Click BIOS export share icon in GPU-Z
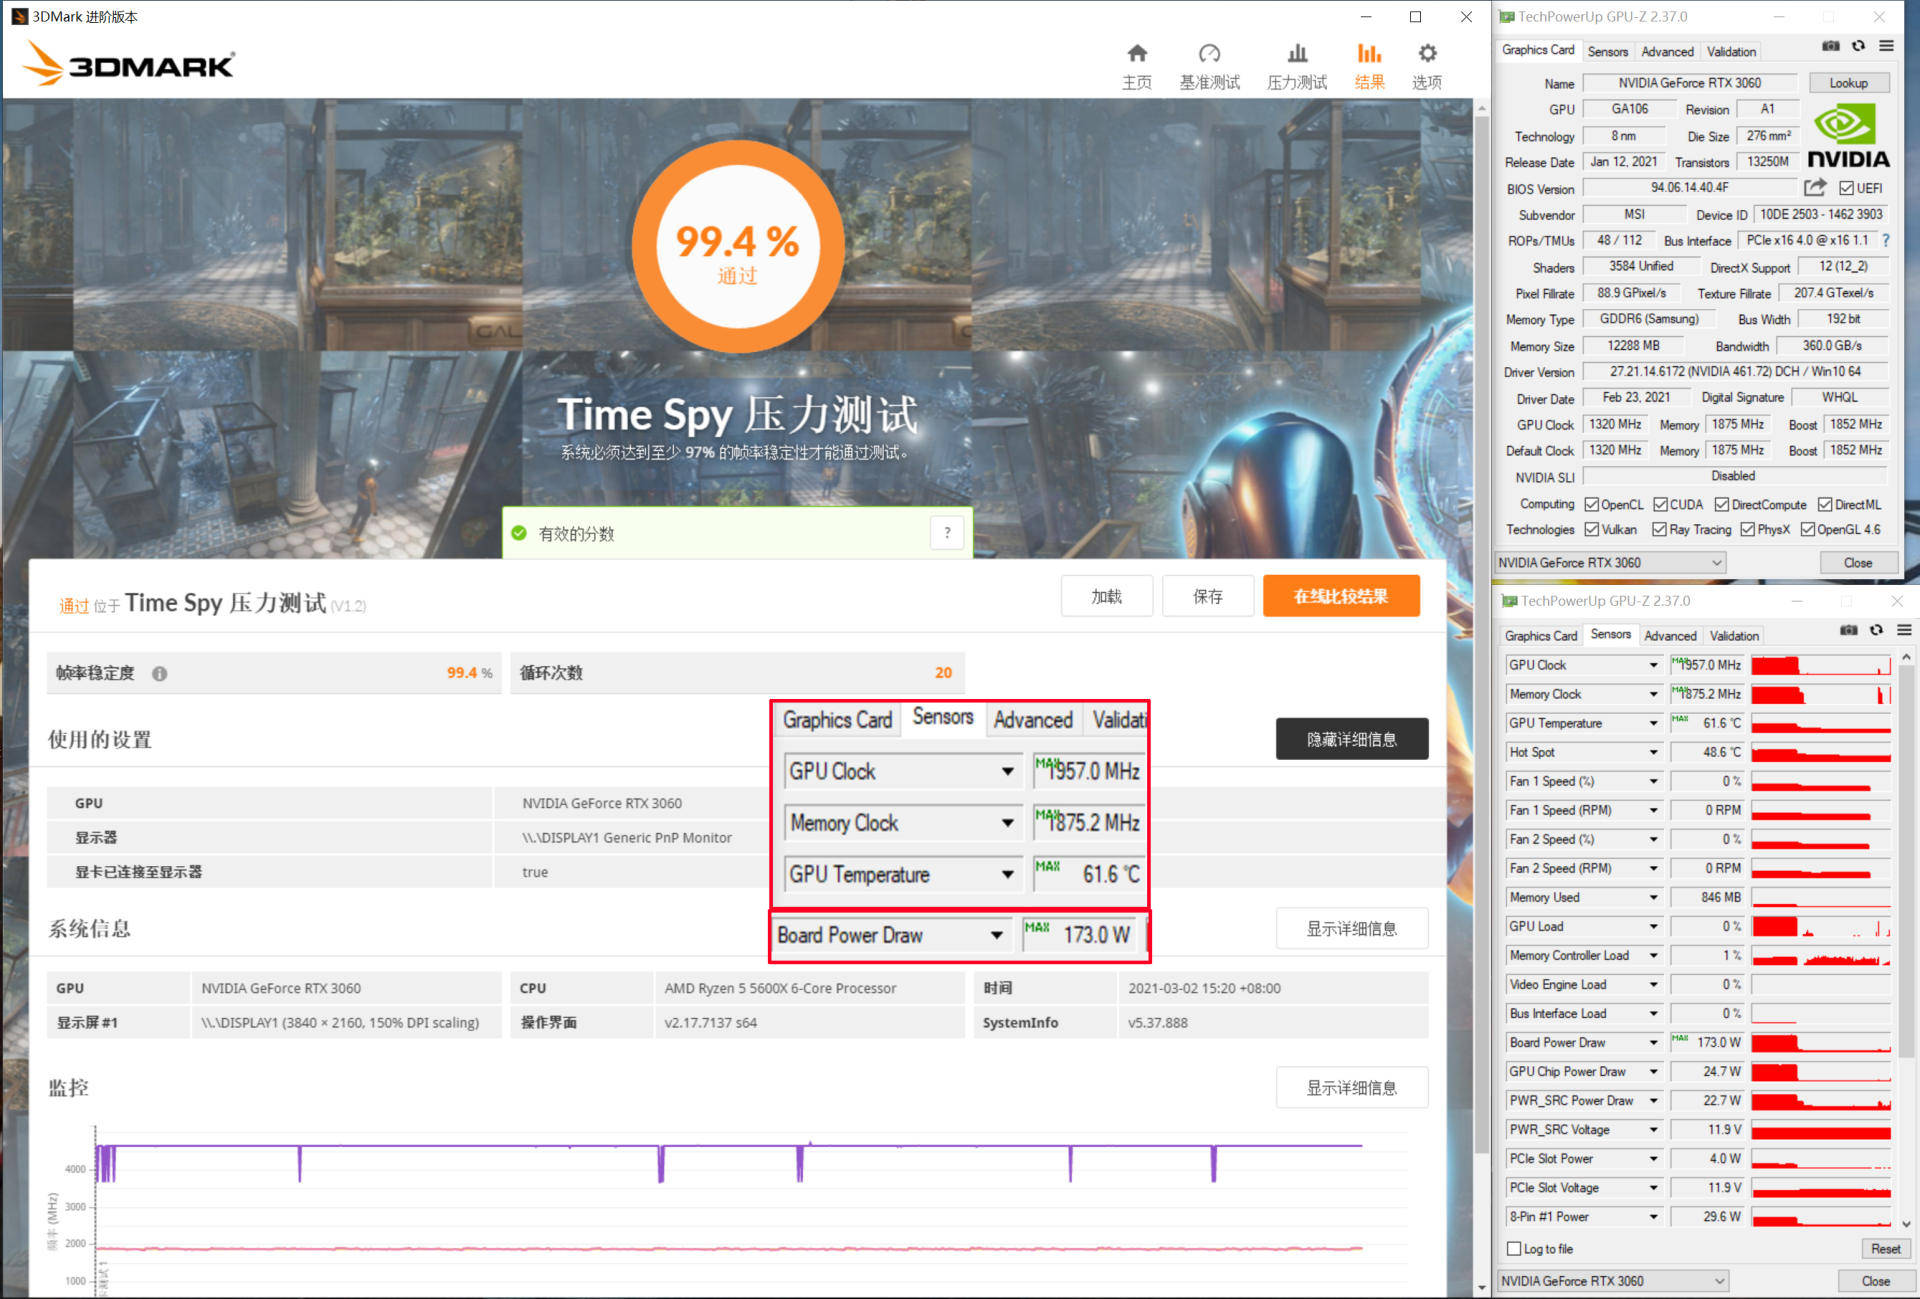The height and width of the screenshot is (1299, 1920). [1815, 187]
